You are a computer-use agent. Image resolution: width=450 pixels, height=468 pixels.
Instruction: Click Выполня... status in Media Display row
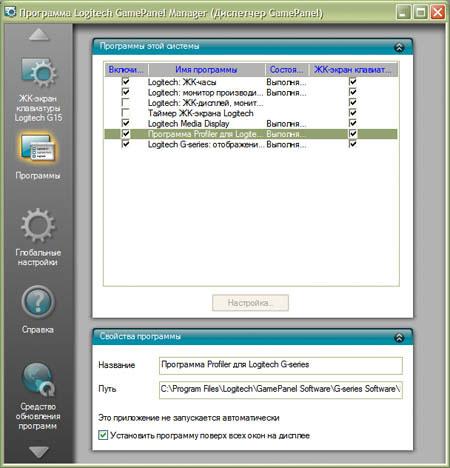pyautogui.click(x=286, y=124)
